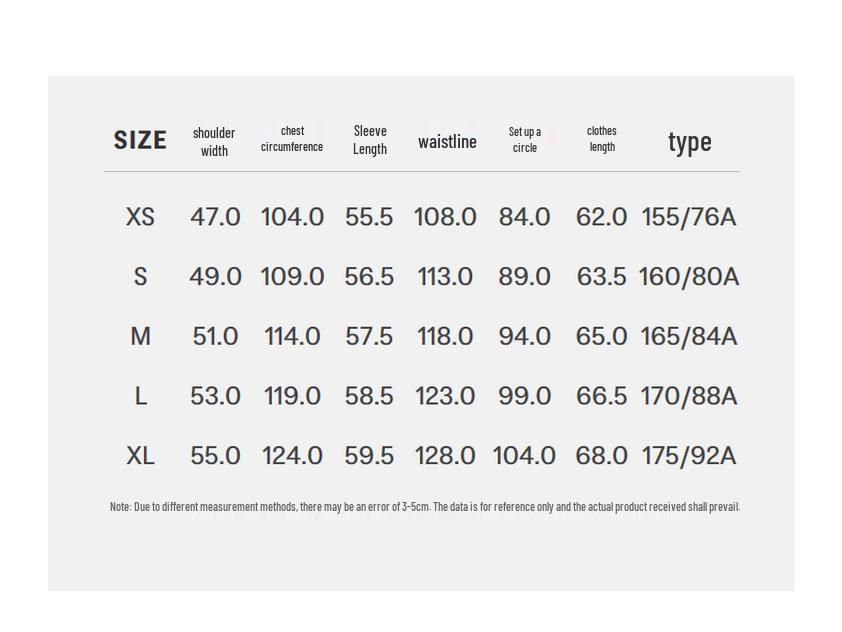This screenshot has height=632, width=842.
Task: Click the 63.5 clothes length value
Action: 601,277
